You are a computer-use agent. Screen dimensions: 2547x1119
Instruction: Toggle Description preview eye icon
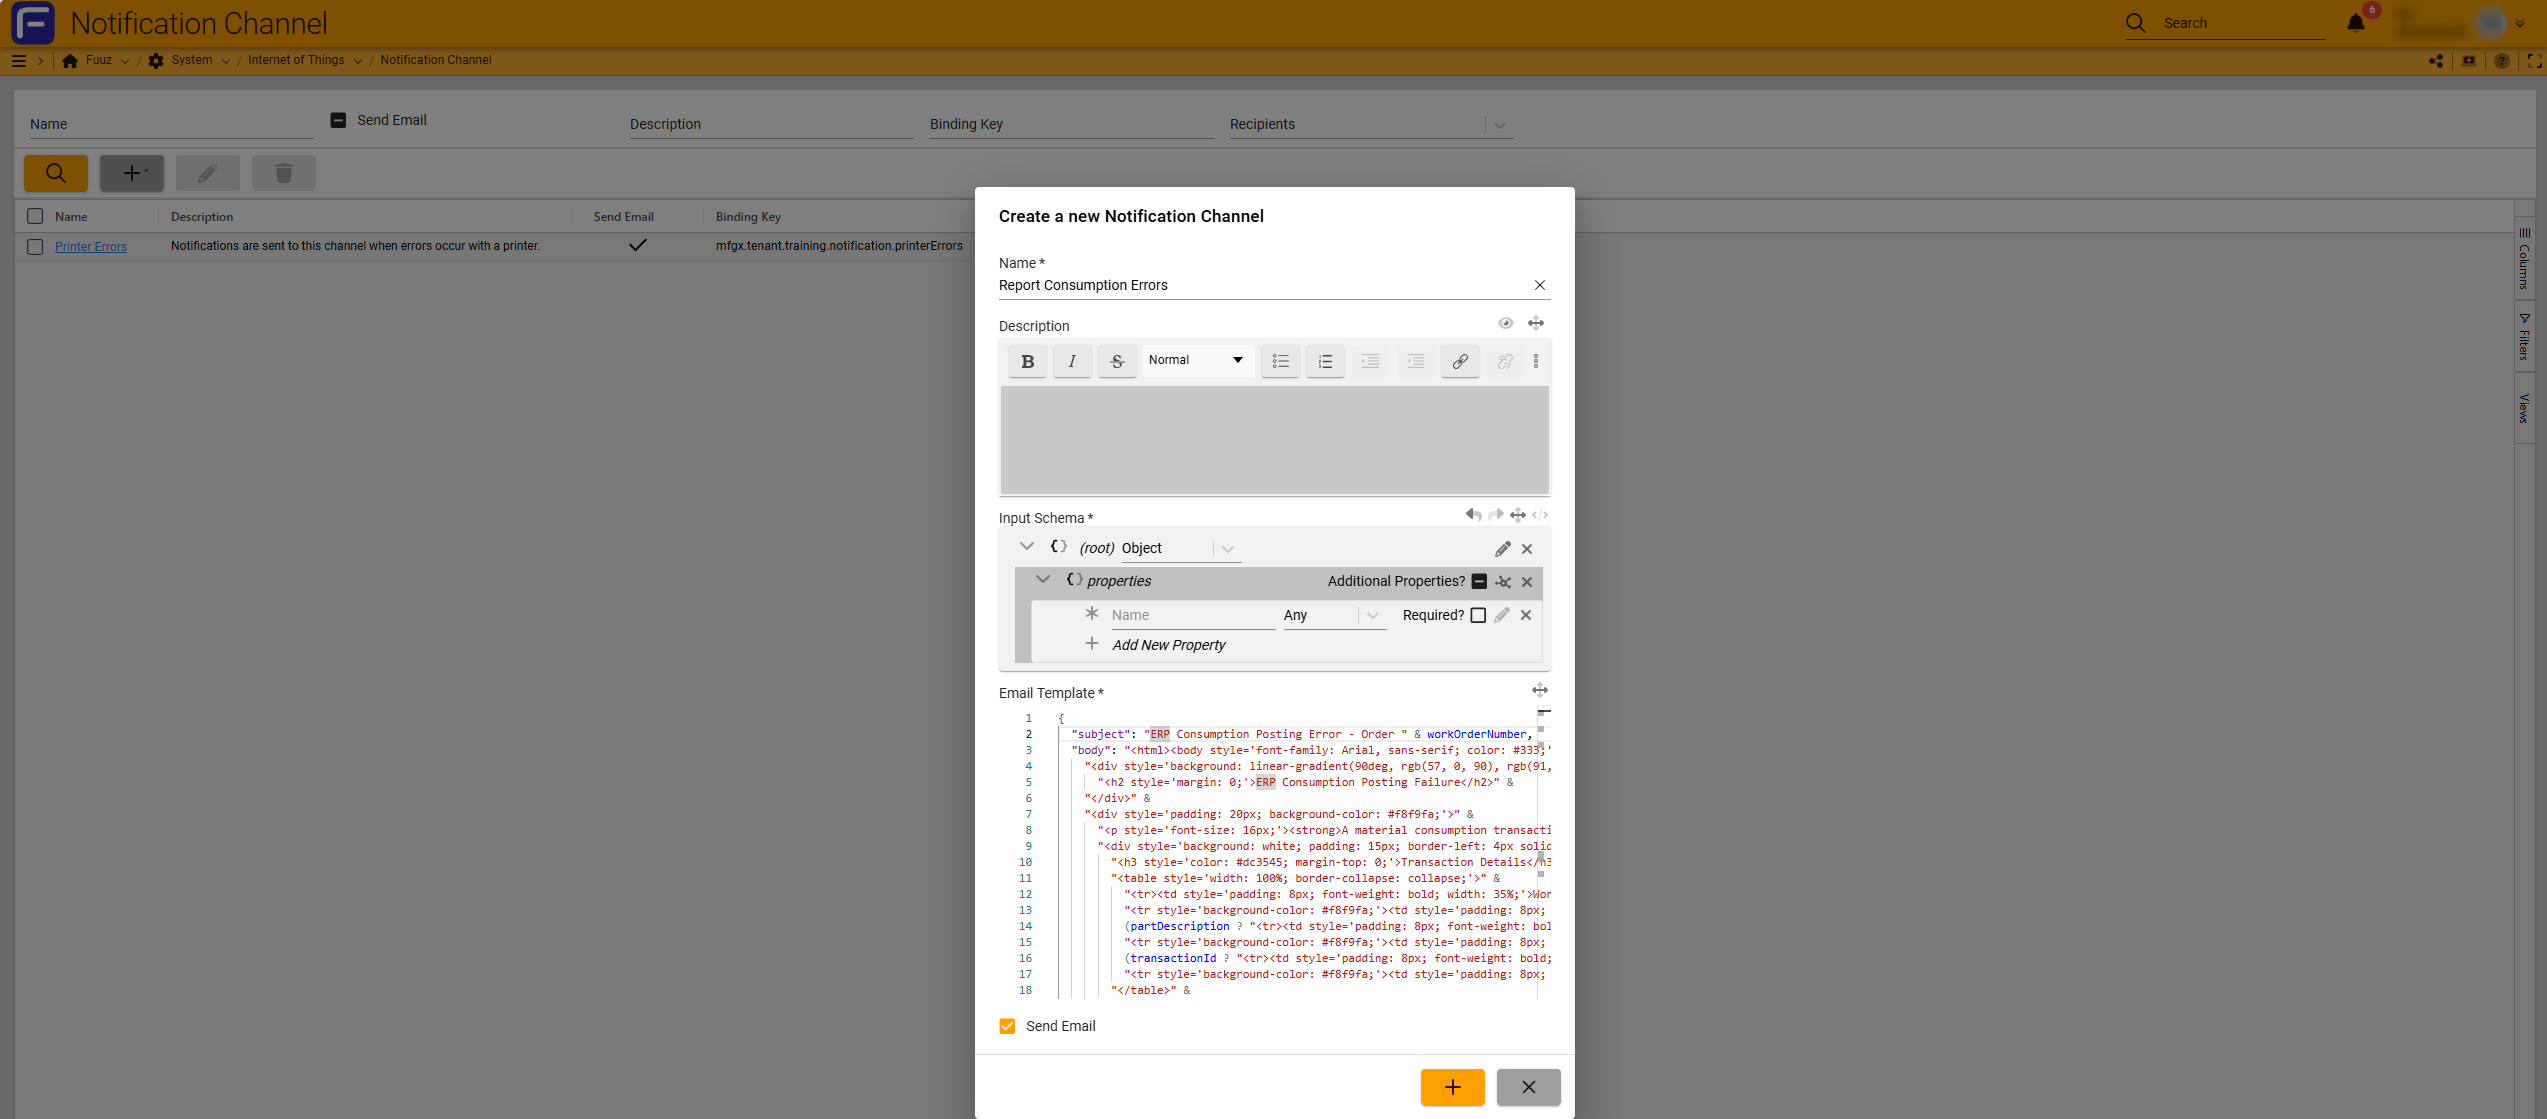[x=1505, y=323]
